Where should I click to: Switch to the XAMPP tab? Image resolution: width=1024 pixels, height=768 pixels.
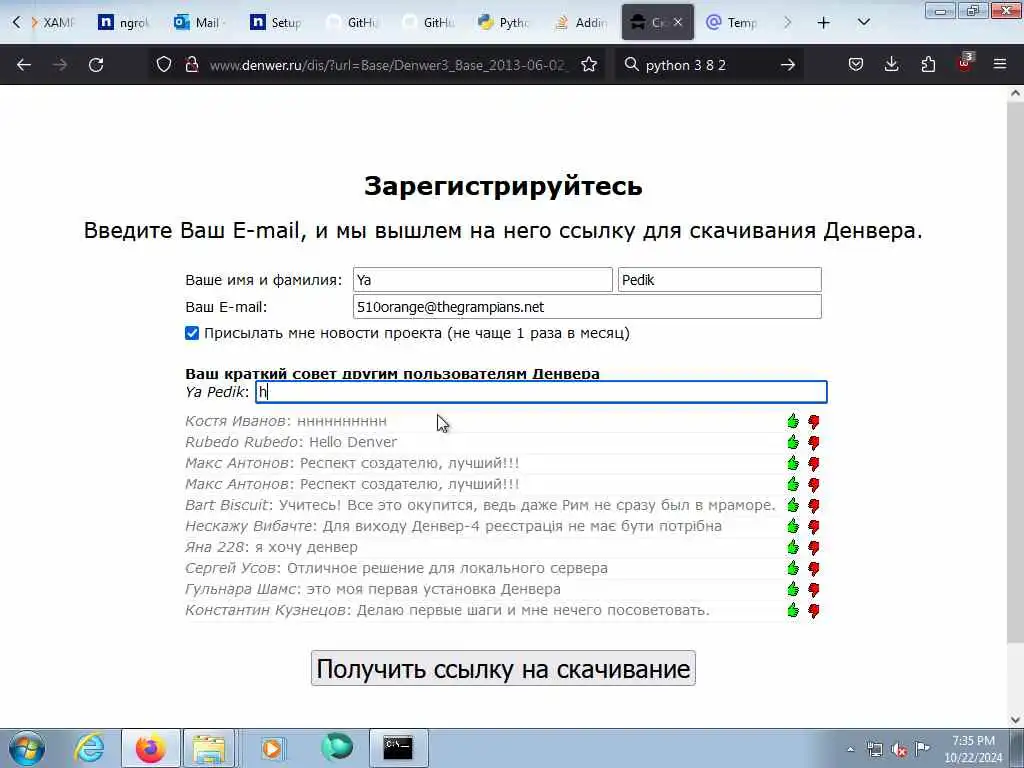[52, 22]
